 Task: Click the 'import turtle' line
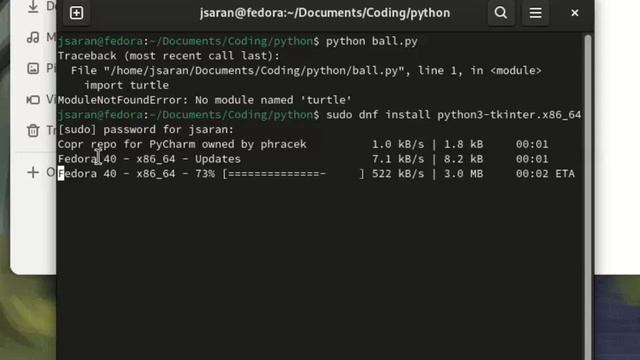click(x=126, y=85)
